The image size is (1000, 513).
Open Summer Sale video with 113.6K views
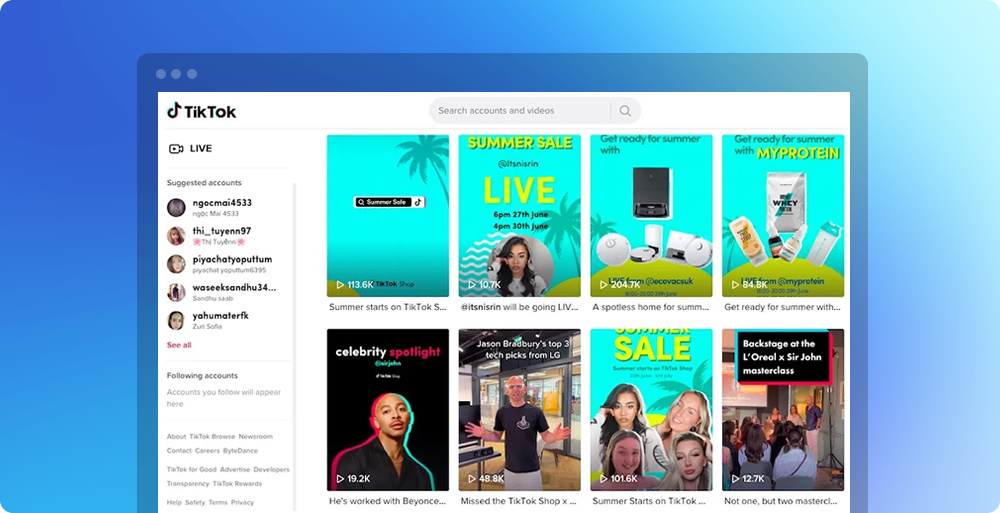(x=388, y=216)
